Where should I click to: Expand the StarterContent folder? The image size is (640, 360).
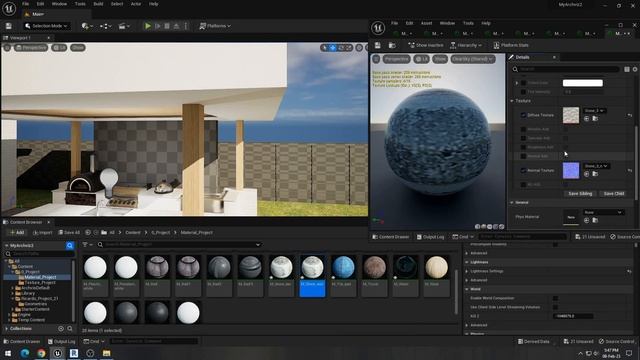click(13, 309)
